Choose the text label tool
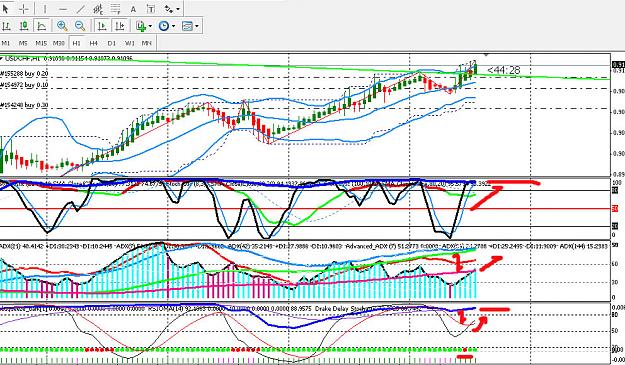This screenshot has width=625, height=365. point(151,8)
